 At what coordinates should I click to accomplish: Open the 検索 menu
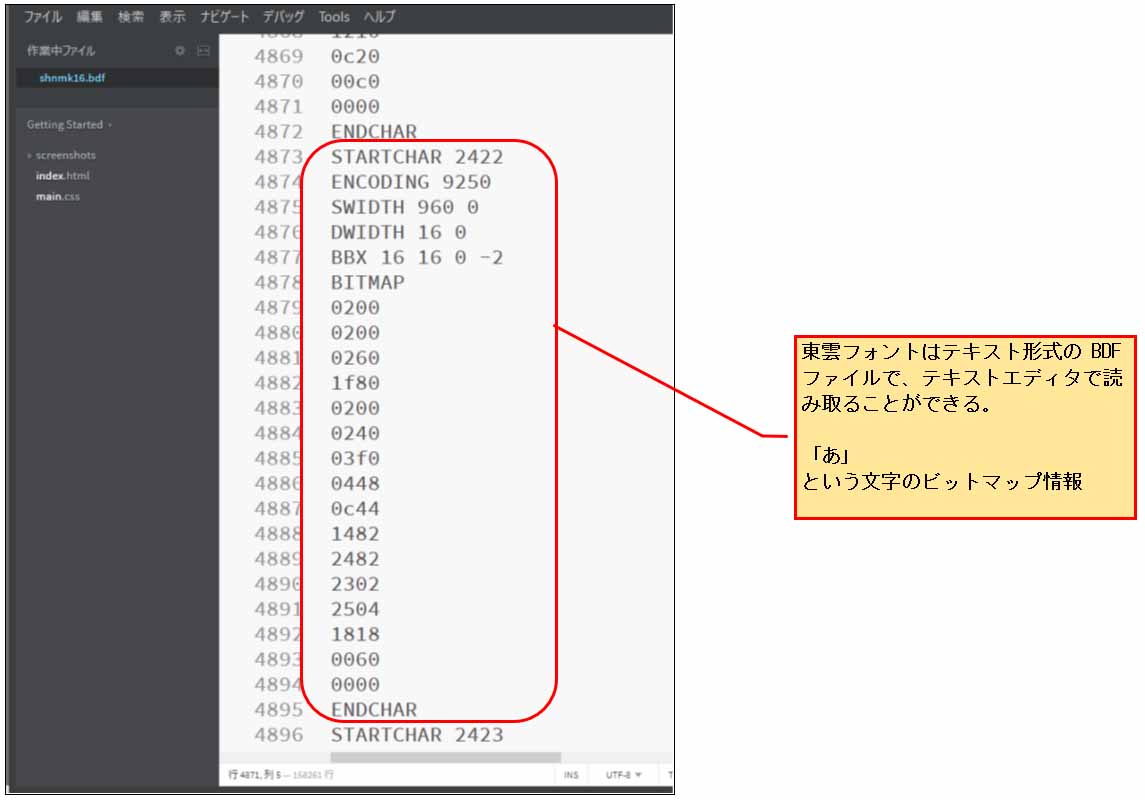coord(131,17)
